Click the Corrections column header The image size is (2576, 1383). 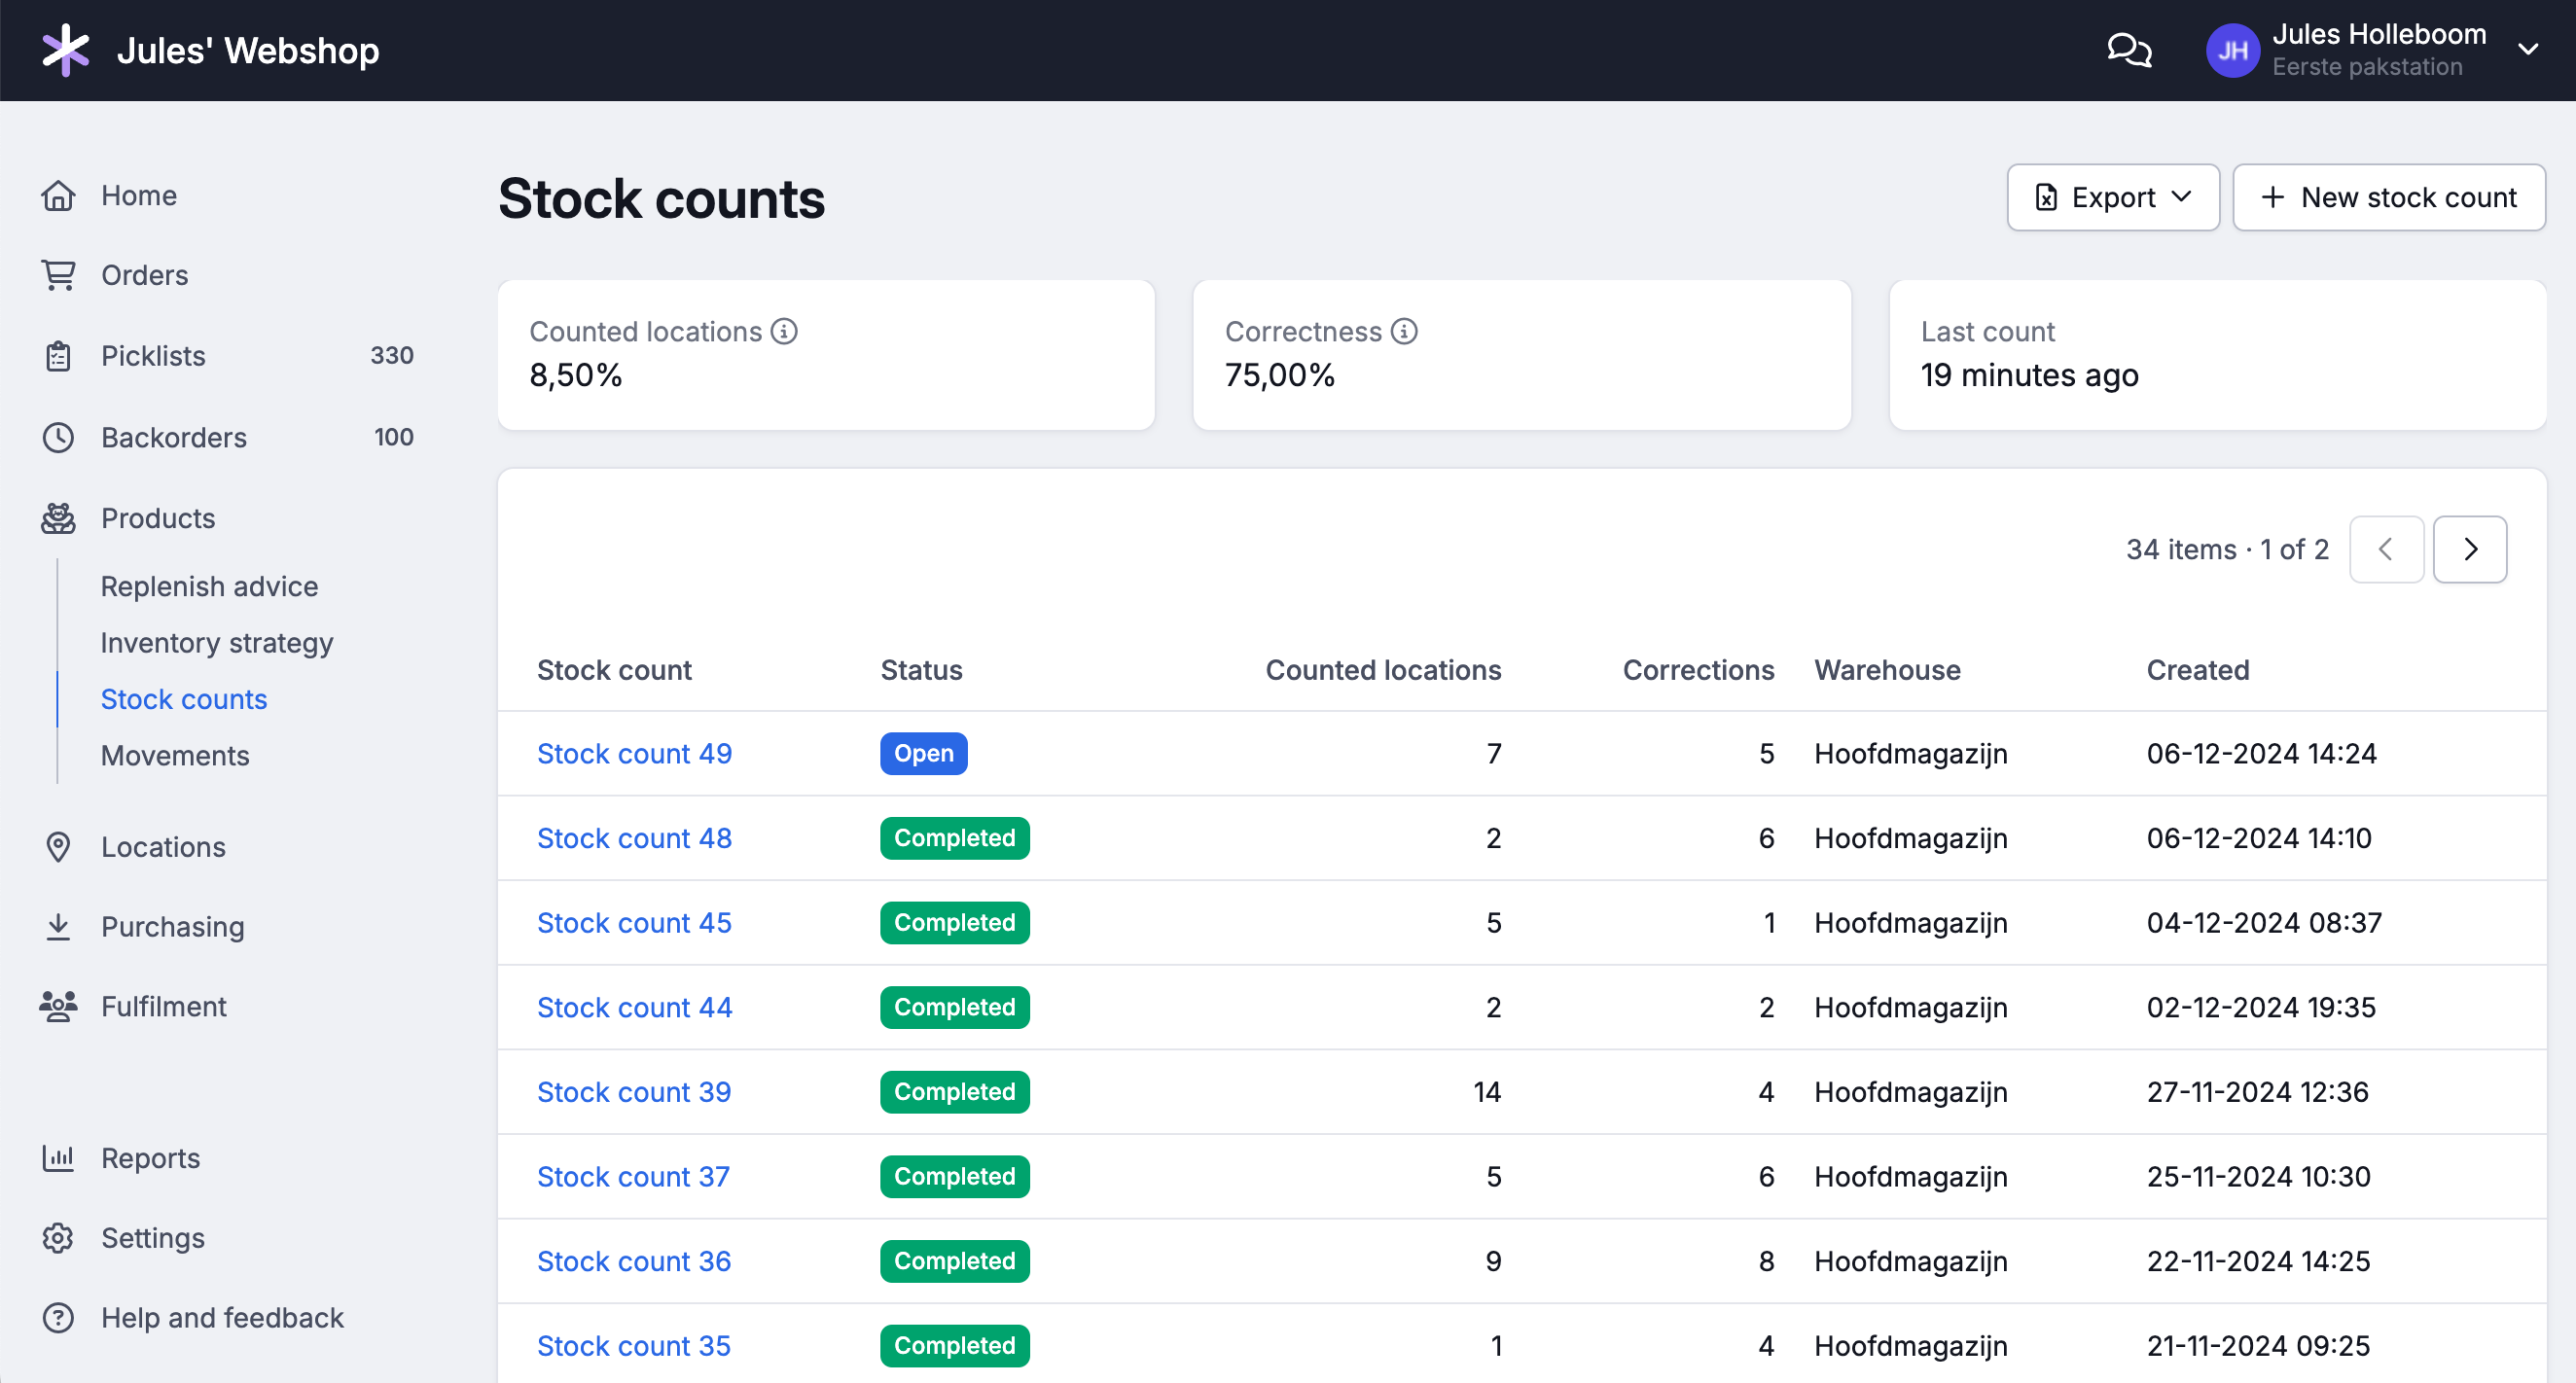pos(1698,670)
